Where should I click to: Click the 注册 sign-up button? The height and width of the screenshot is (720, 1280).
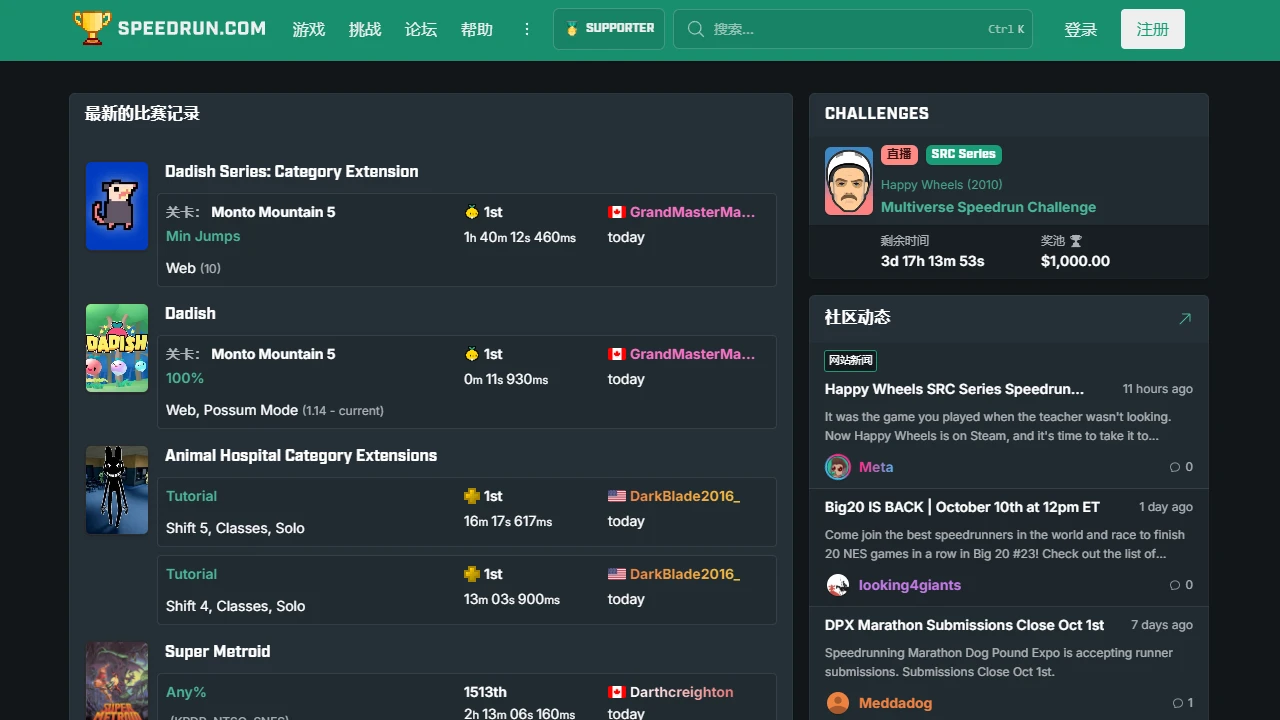tap(1153, 29)
